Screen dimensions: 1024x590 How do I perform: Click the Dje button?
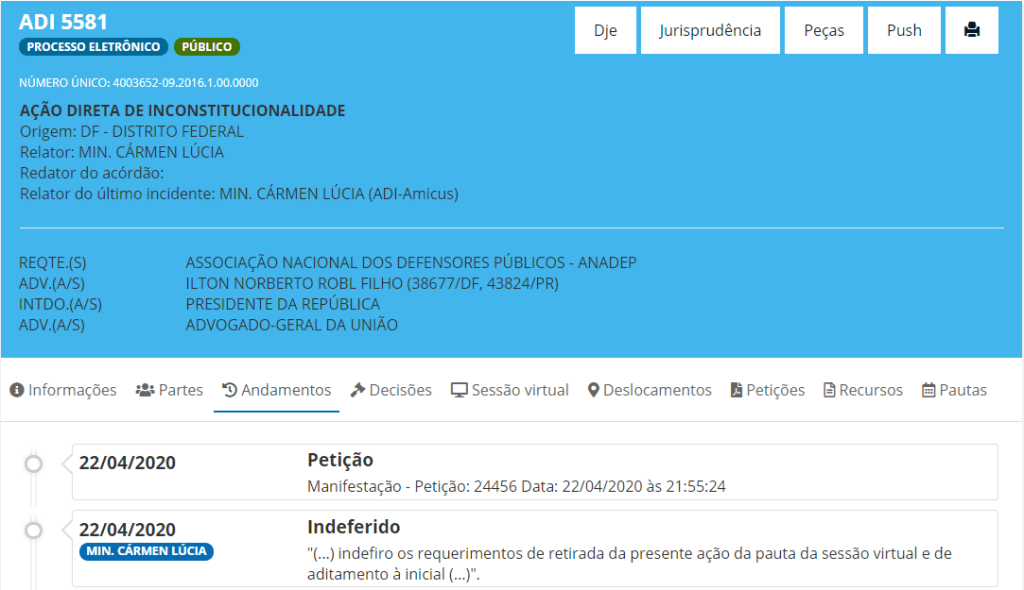point(605,30)
